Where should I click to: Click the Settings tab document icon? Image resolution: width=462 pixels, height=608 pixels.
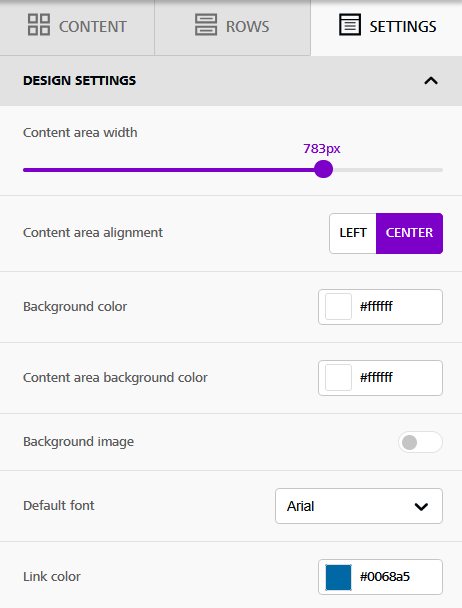click(x=350, y=25)
